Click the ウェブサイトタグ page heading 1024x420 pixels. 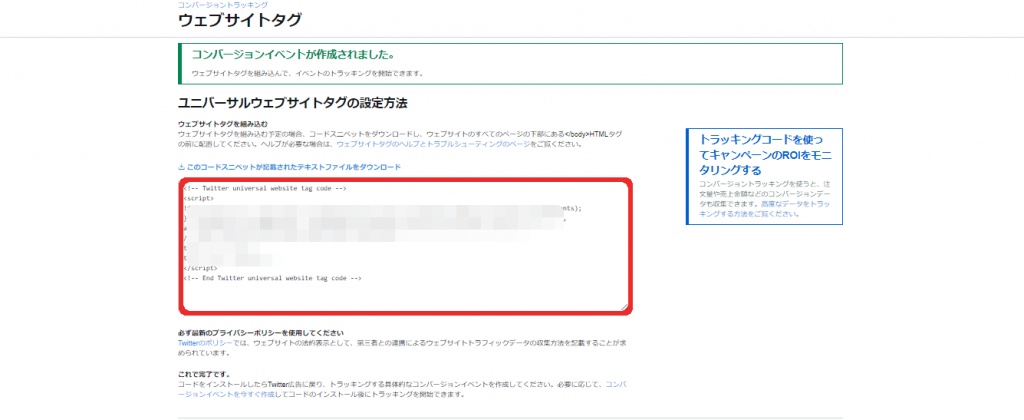tap(240, 20)
